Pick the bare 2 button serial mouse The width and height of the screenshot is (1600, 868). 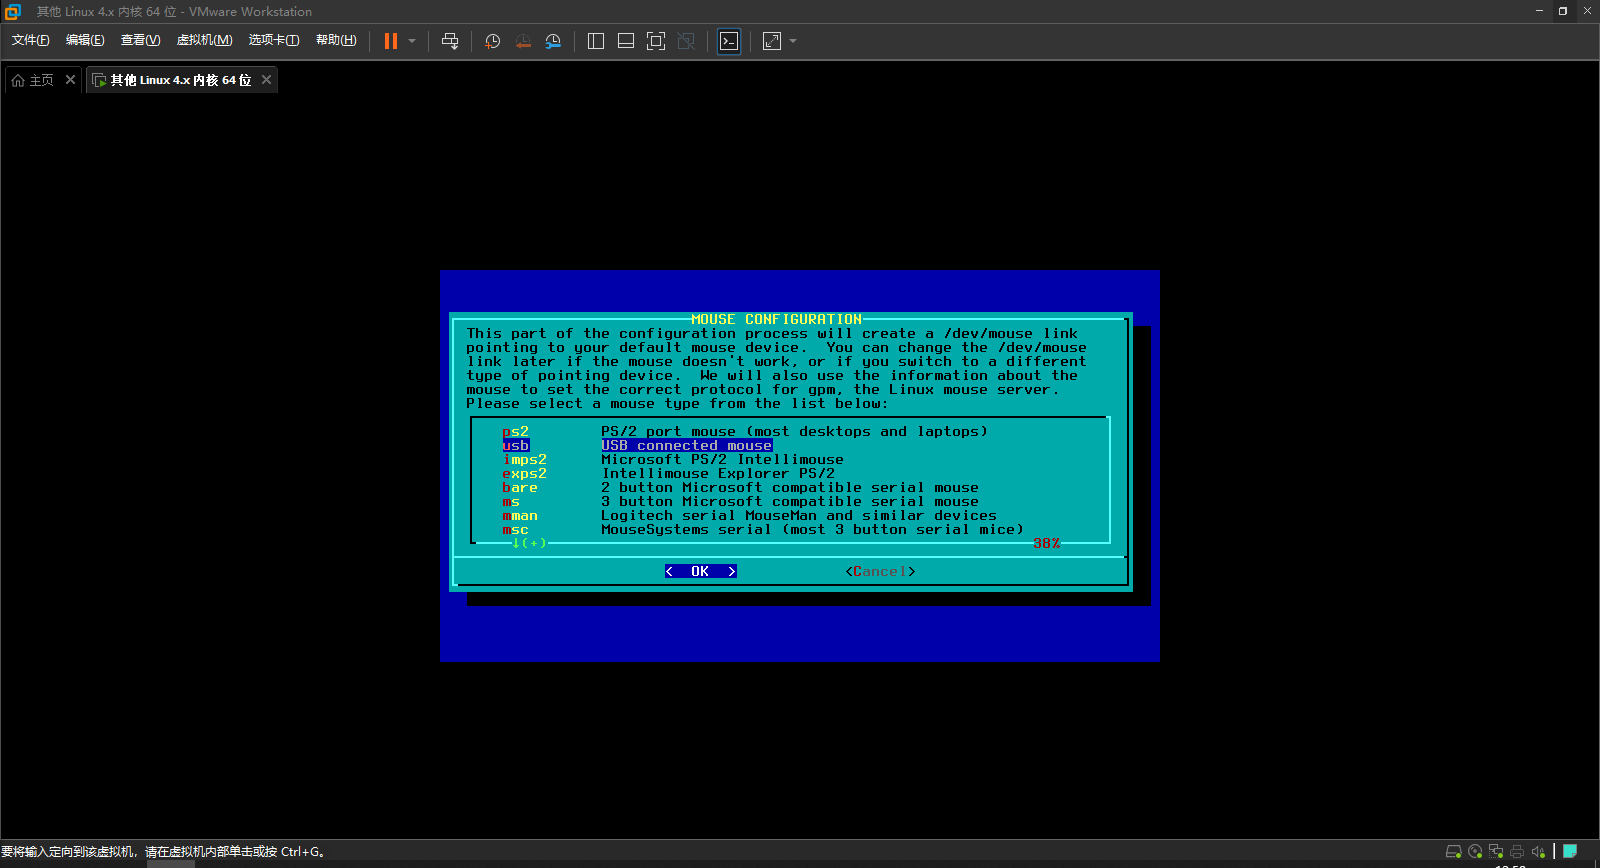[740, 487]
